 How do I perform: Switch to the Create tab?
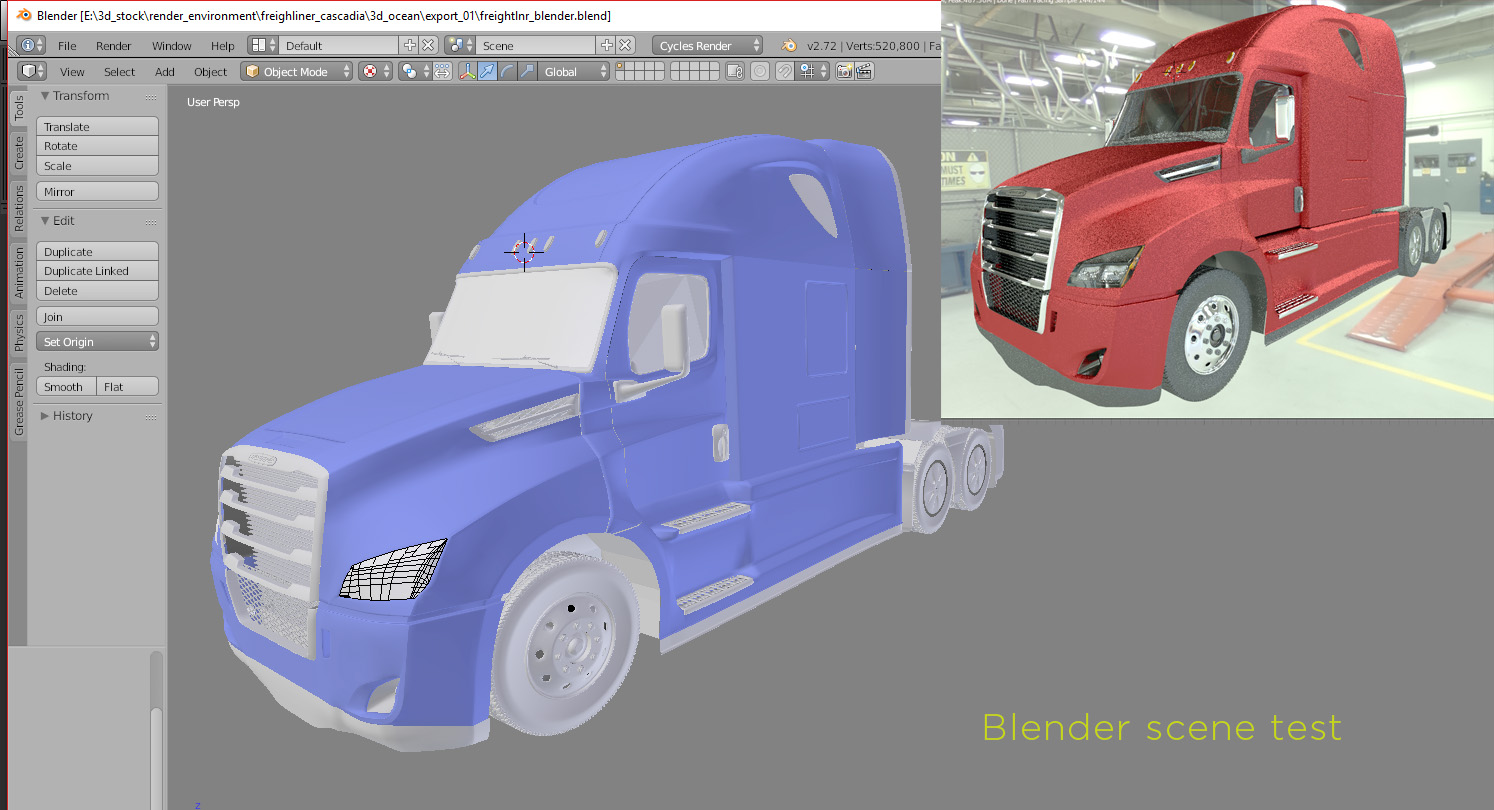pyautogui.click(x=18, y=153)
